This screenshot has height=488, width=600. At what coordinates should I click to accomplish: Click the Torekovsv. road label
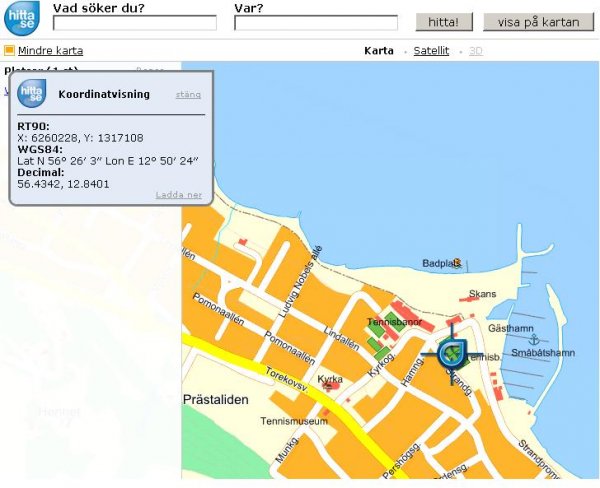(x=287, y=379)
